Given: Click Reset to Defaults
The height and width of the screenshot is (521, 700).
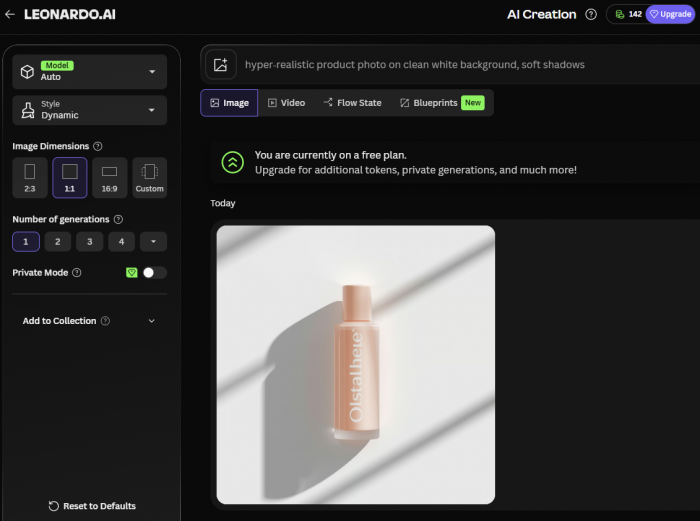Looking at the screenshot, I should [91, 506].
